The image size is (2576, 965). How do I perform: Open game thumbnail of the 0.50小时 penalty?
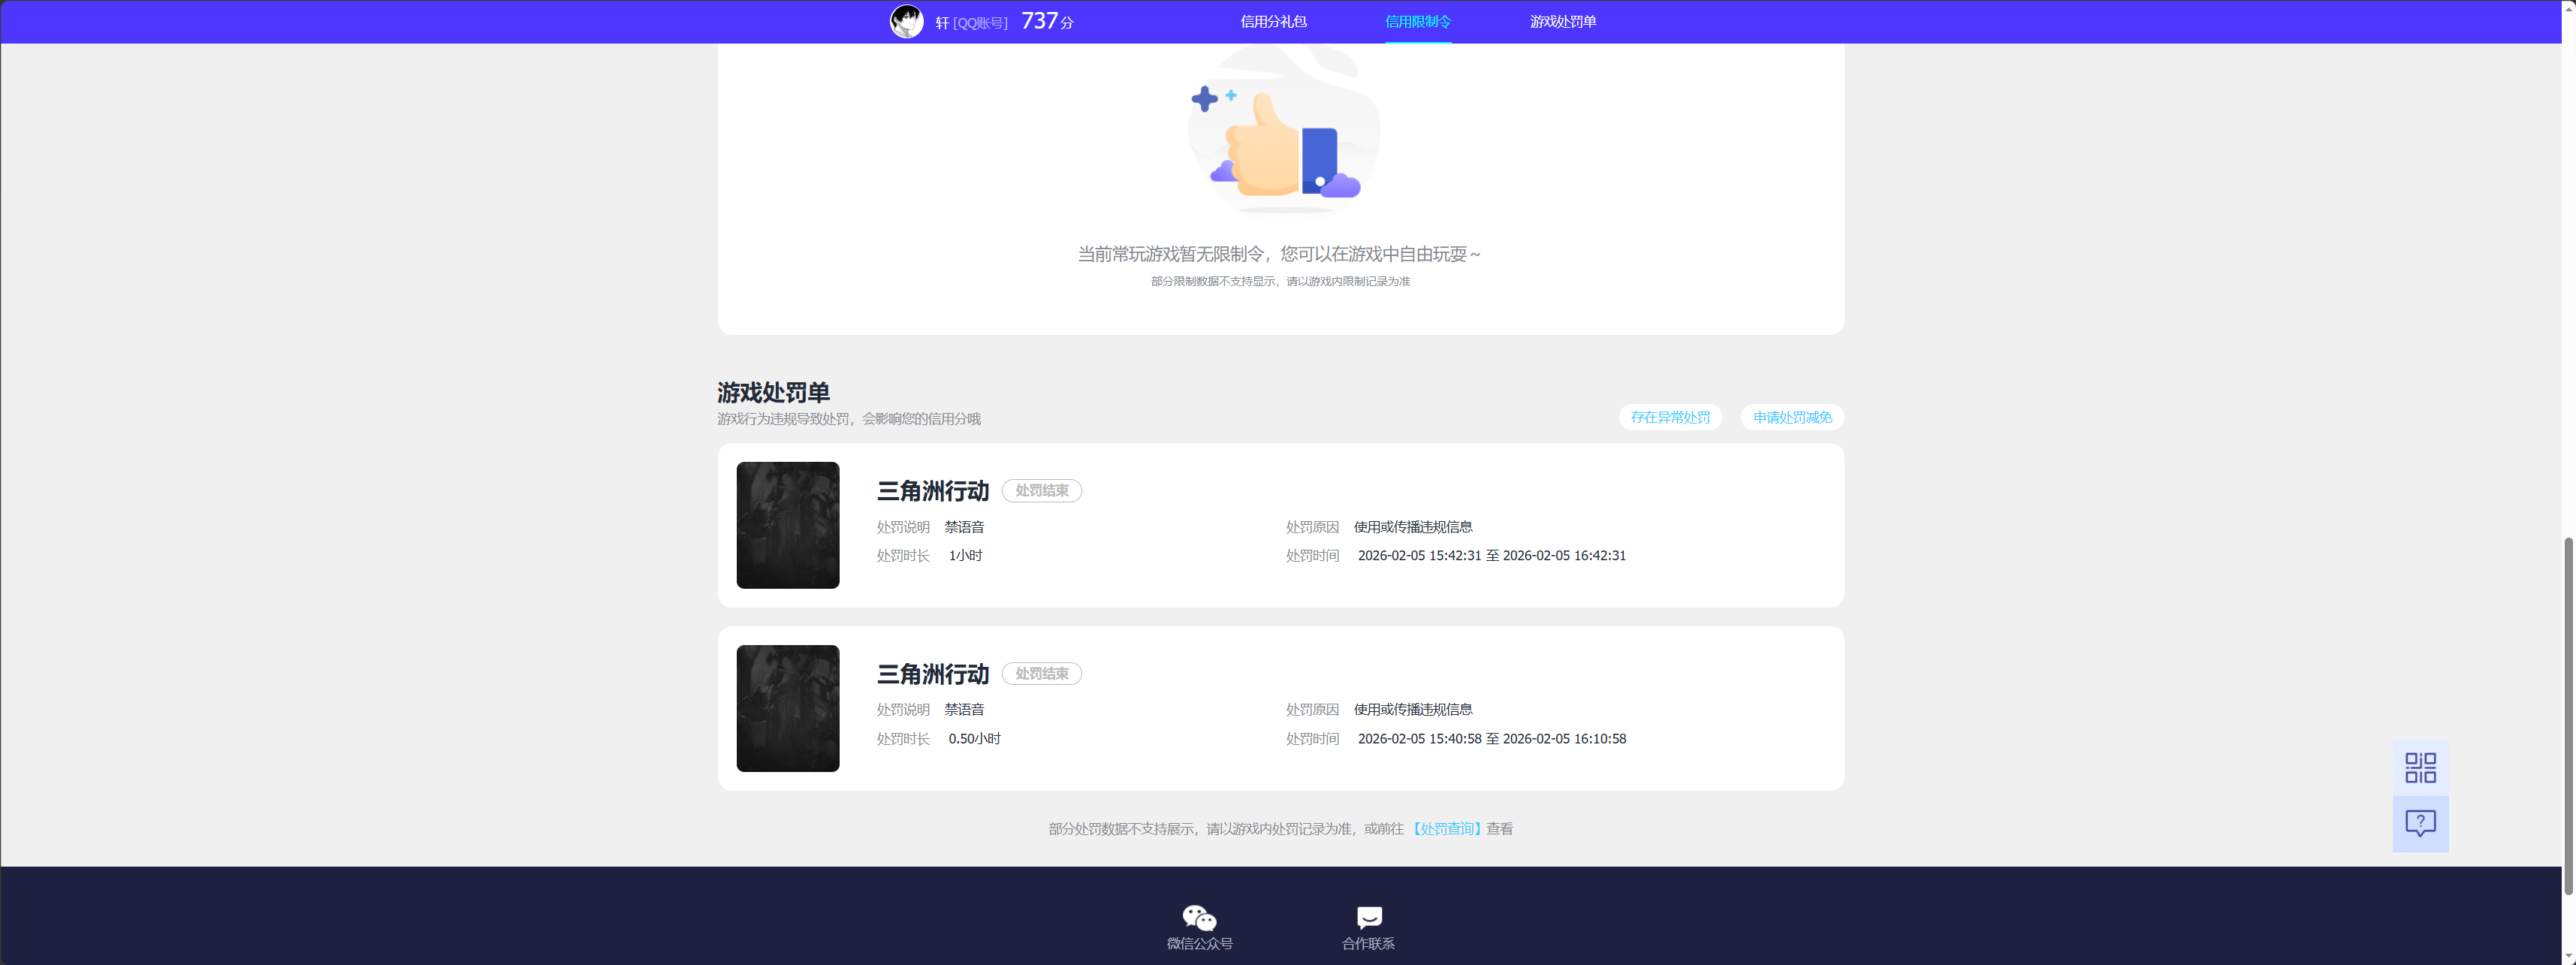787,708
